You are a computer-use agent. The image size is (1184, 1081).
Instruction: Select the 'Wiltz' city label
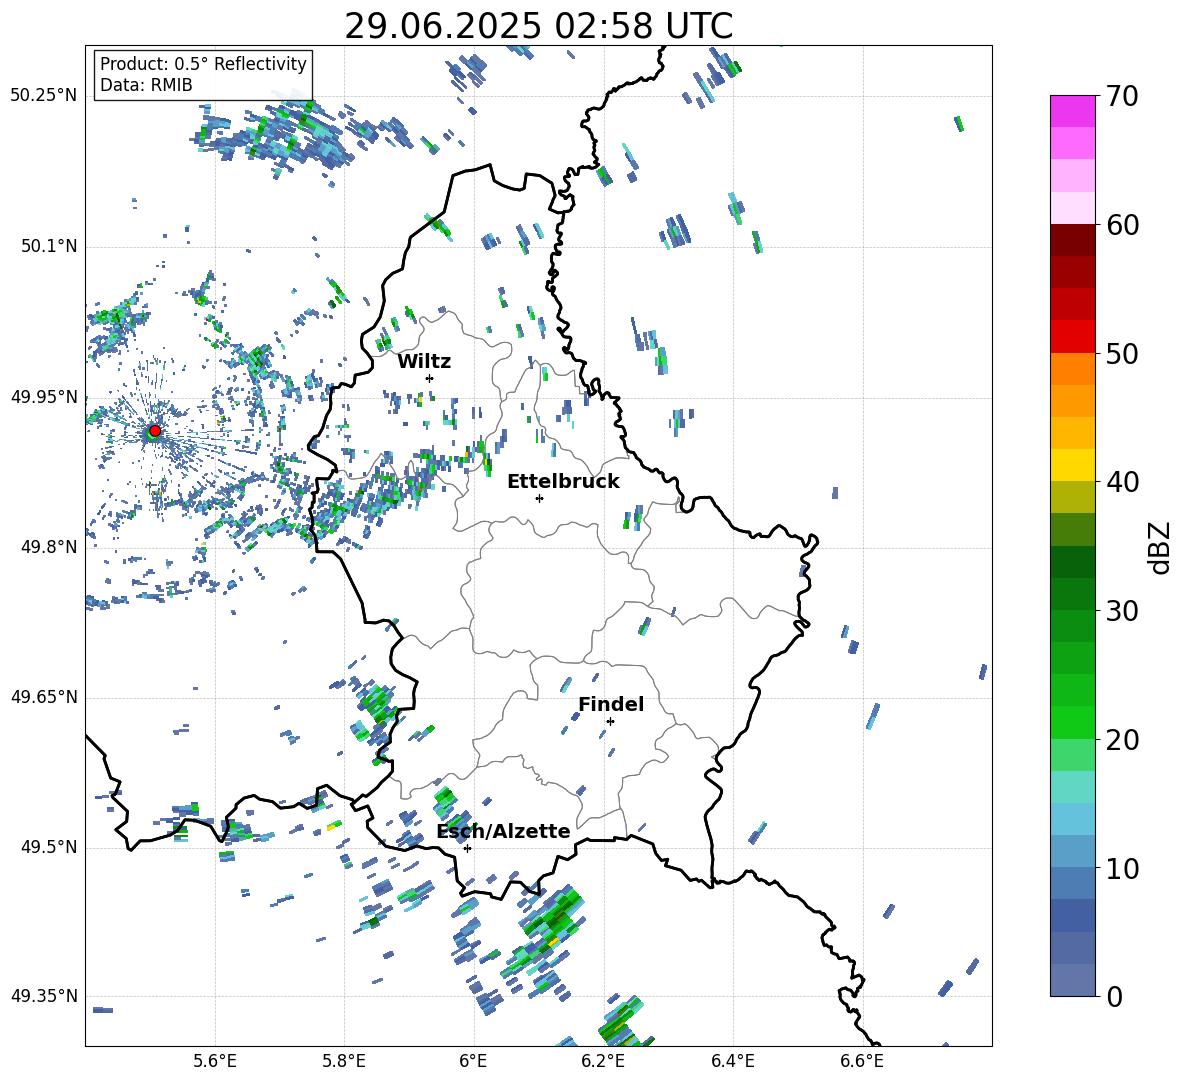[424, 362]
